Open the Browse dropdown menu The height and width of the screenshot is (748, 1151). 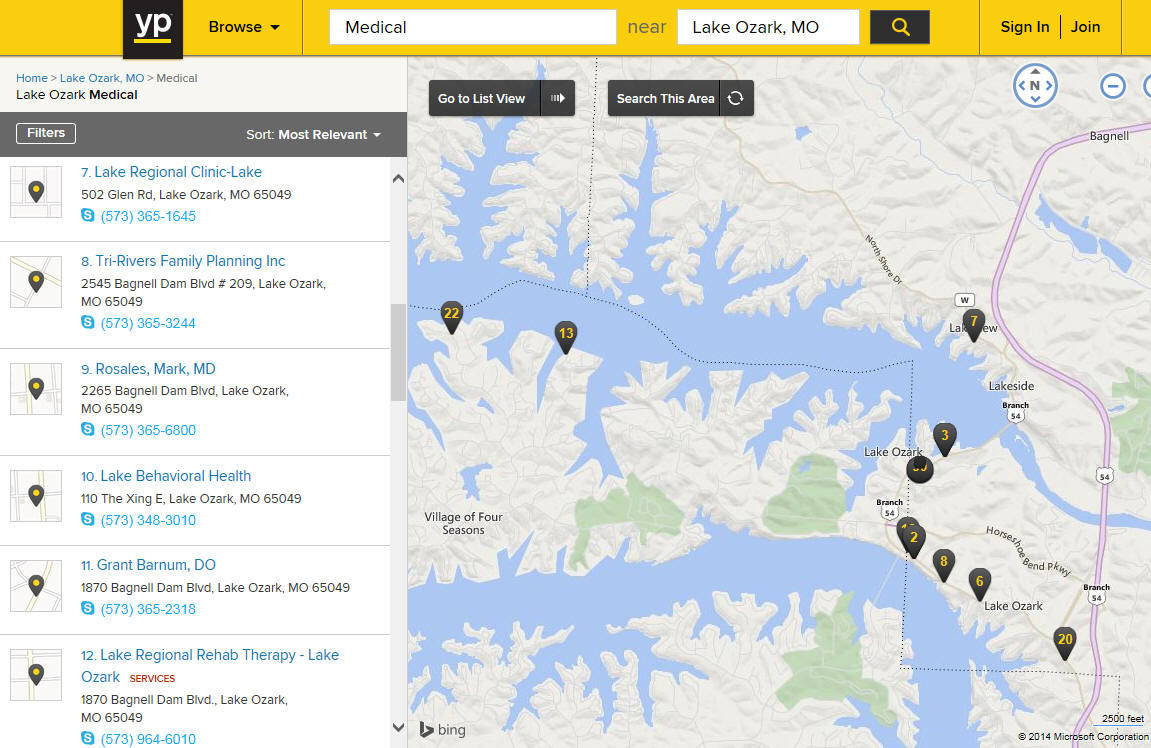[x=244, y=27]
